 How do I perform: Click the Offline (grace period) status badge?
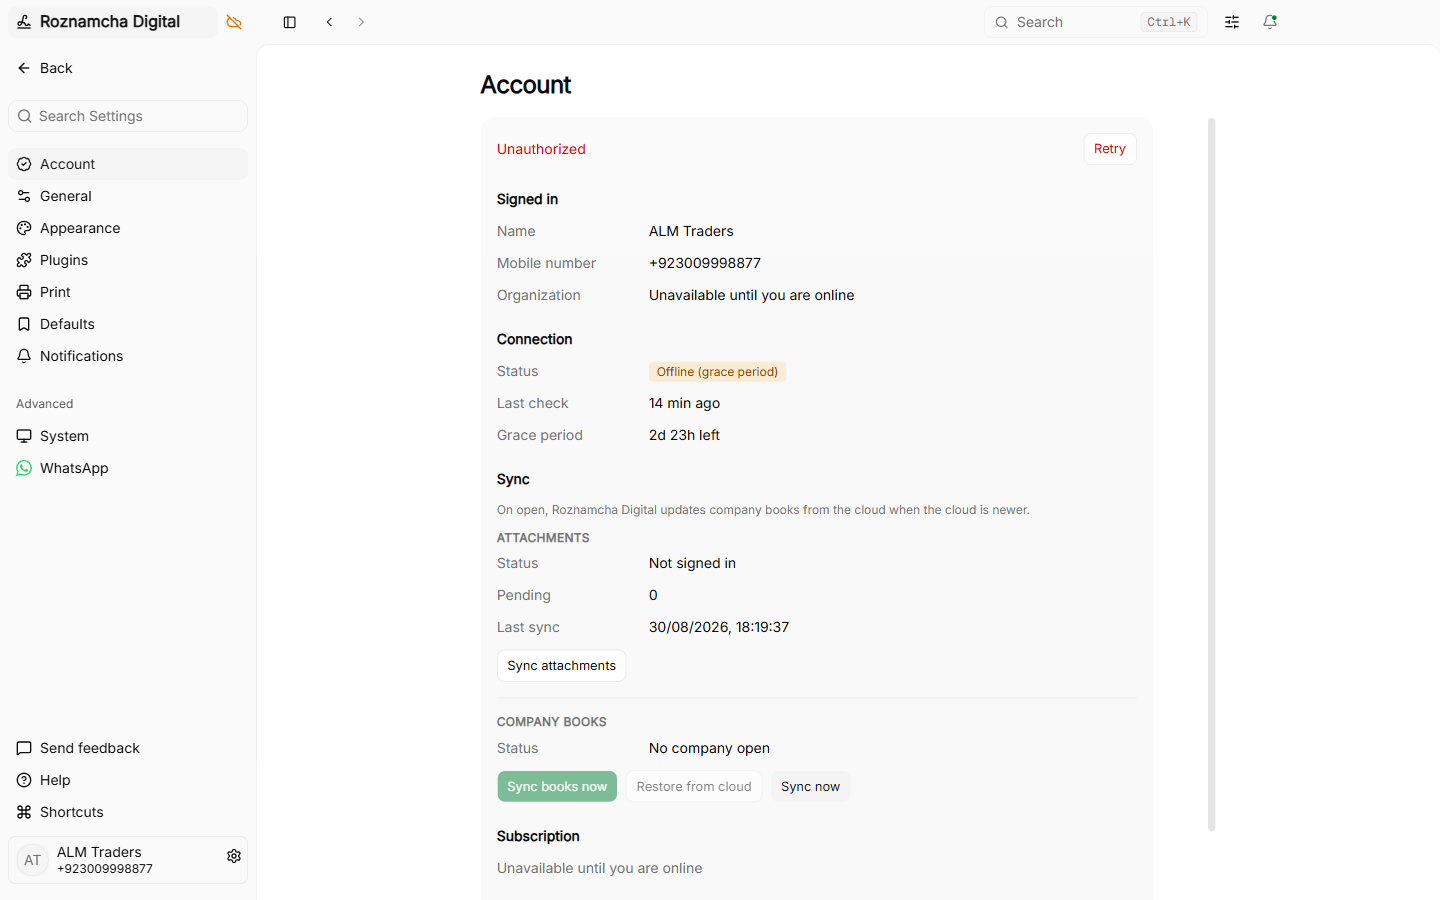[x=717, y=372]
